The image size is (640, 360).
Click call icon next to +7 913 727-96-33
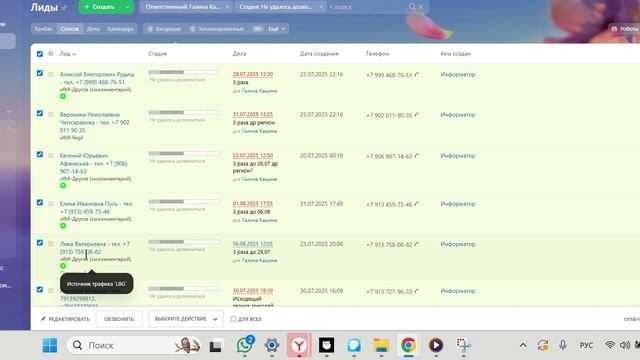(x=416, y=291)
